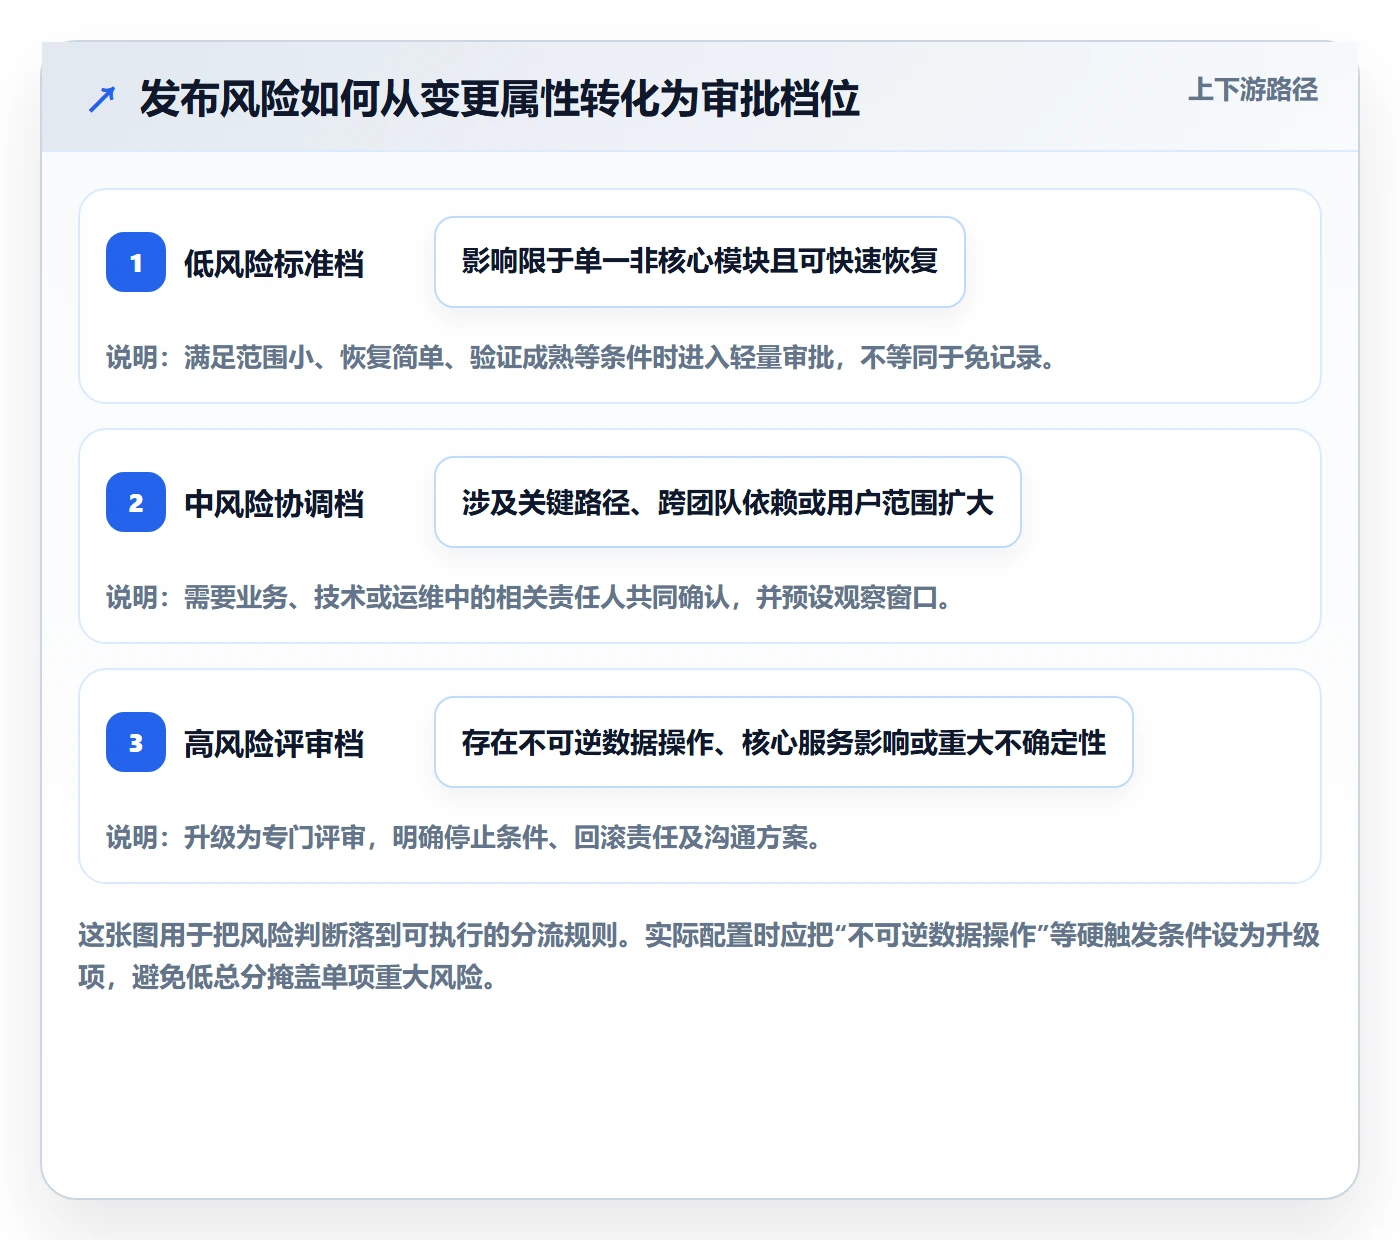The image size is (1400, 1240).
Task: Click the note starting 说明：满足范围小
Action: click(x=581, y=358)
